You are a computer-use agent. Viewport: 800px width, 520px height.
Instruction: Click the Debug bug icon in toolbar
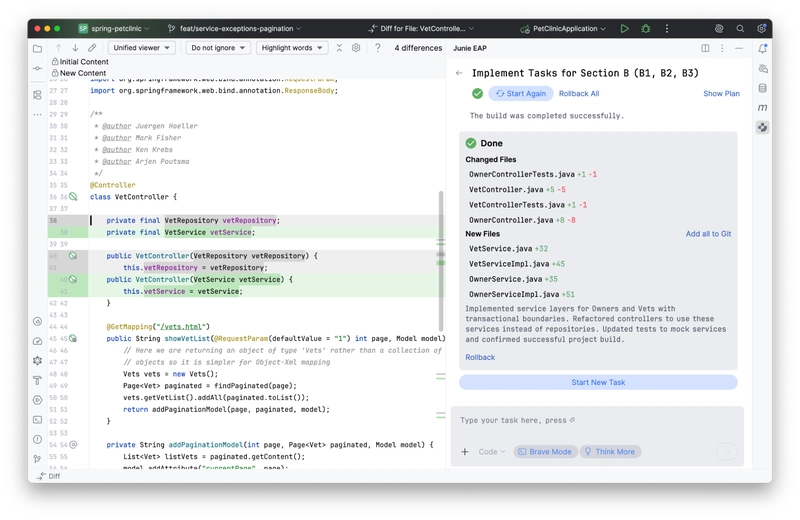[645, 29]
